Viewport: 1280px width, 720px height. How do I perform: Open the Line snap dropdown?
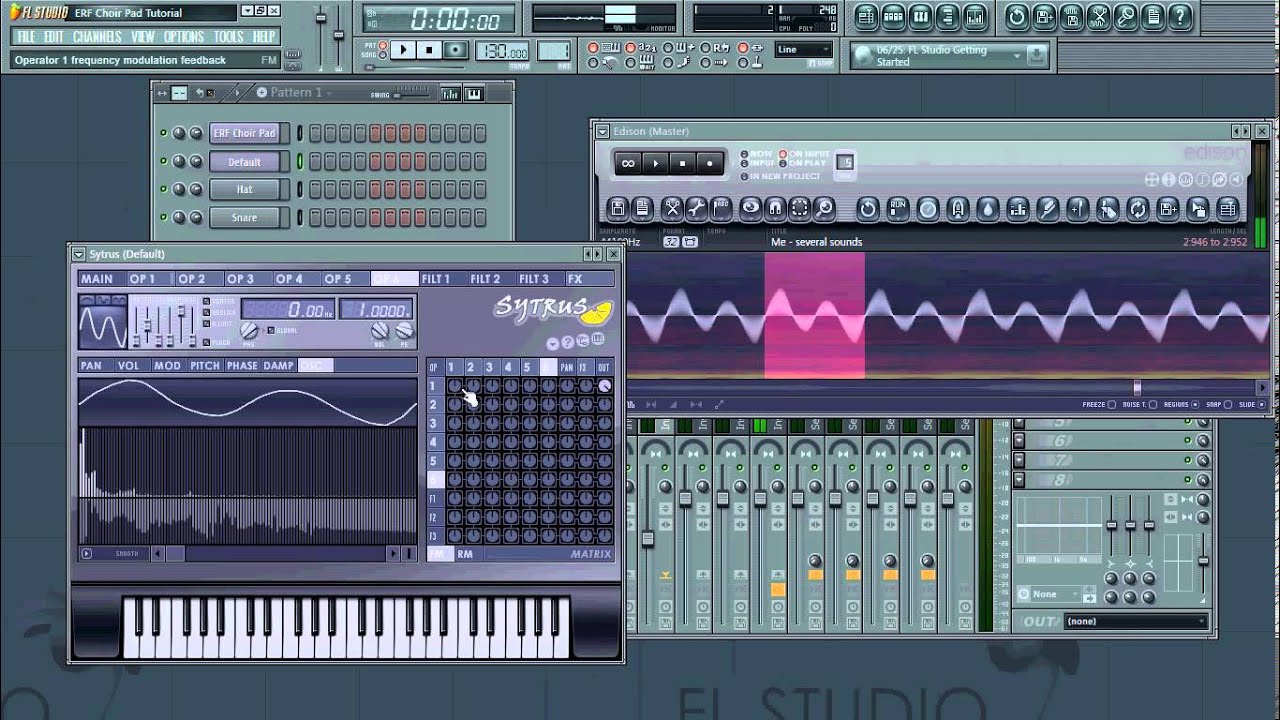point(803,50)
